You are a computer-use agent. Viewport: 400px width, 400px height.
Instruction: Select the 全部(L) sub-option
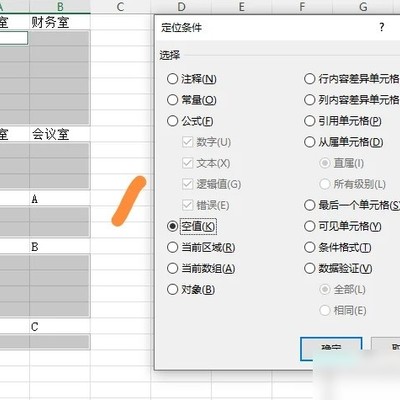pos(325,289)
